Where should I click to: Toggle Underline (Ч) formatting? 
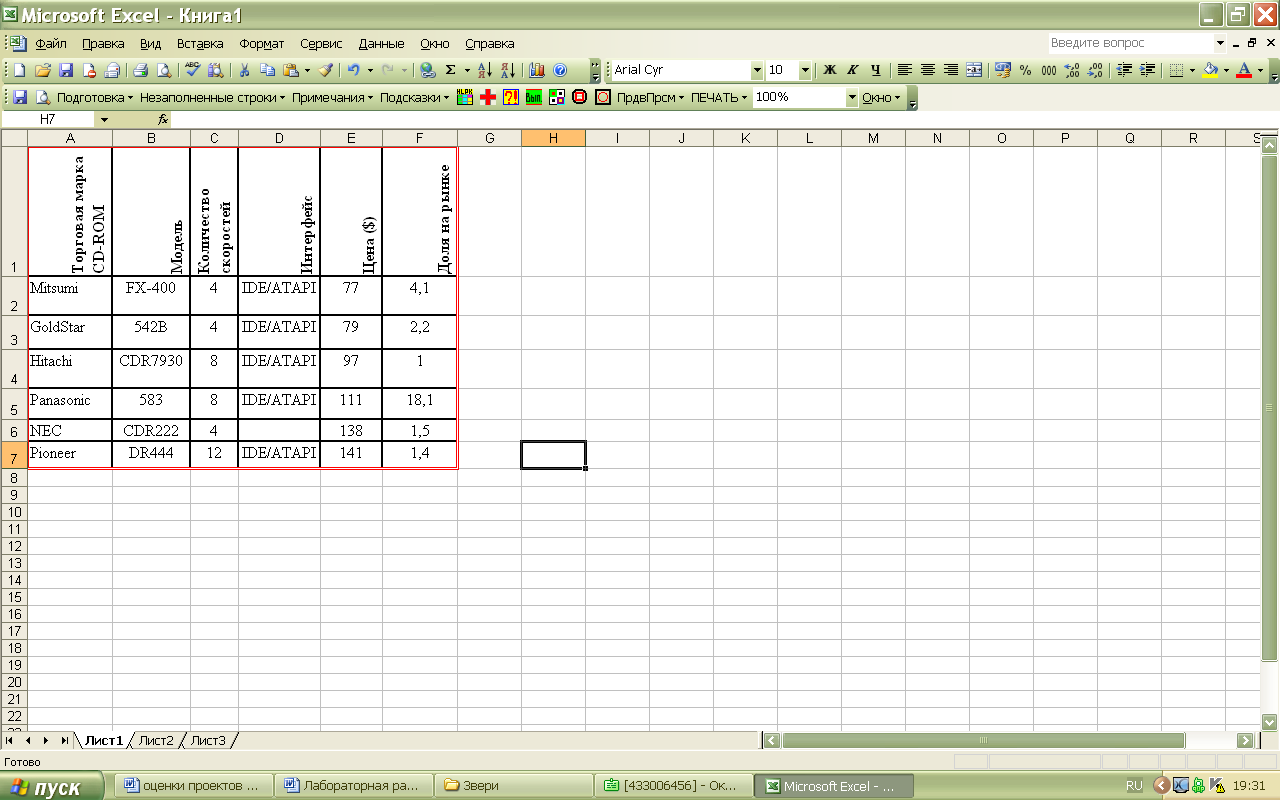click(x=876, y=70)
